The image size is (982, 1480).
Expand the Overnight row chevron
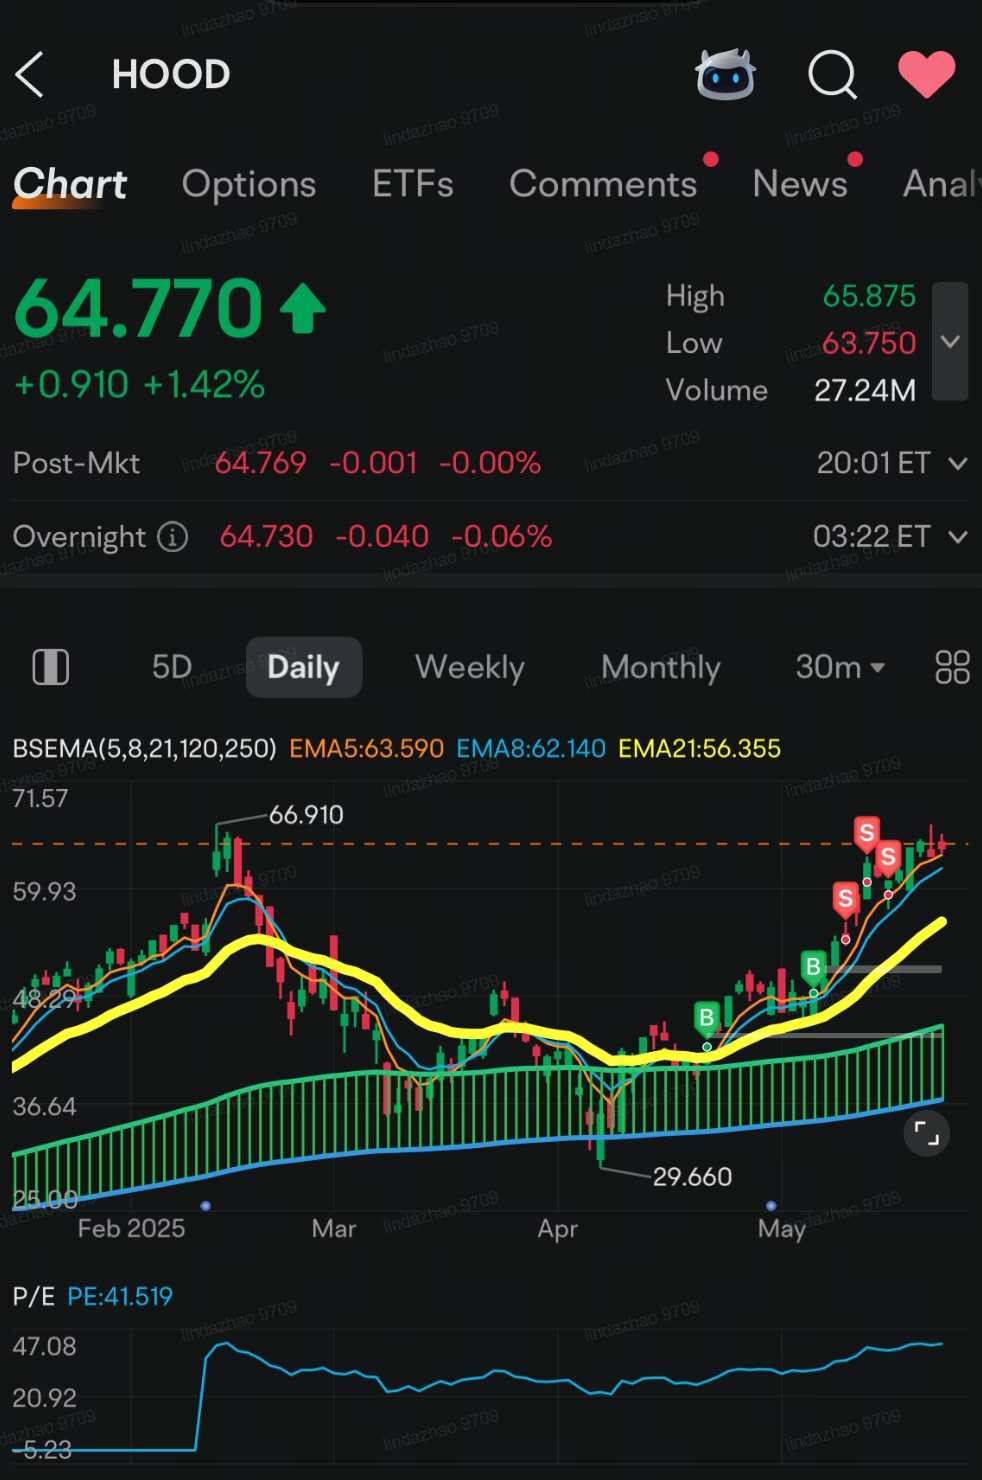tap(958, 537)
